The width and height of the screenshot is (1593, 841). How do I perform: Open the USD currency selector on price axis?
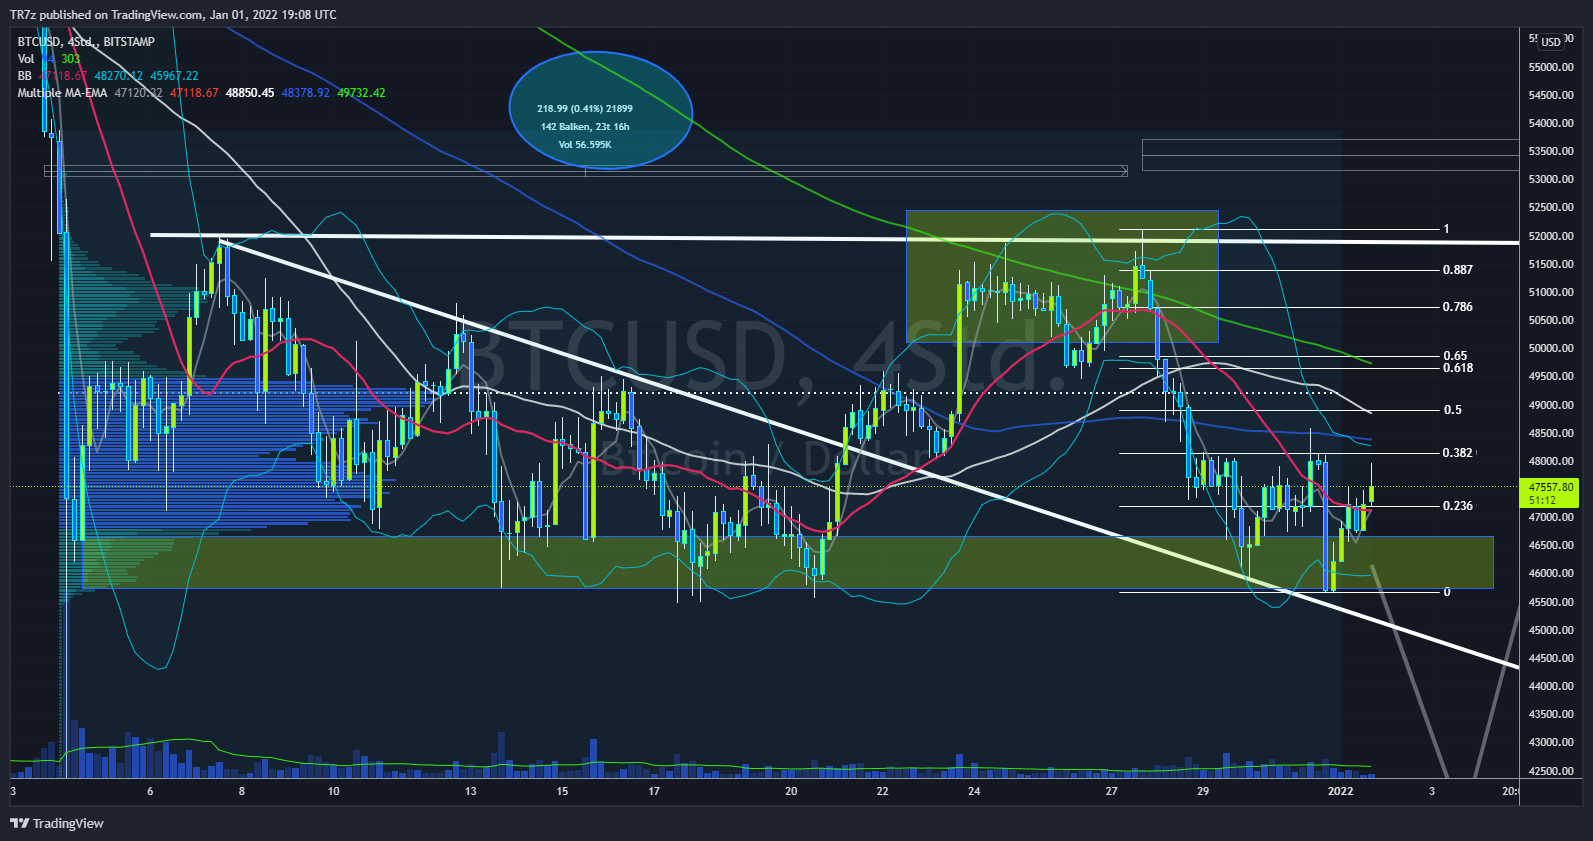point(1550,42)
